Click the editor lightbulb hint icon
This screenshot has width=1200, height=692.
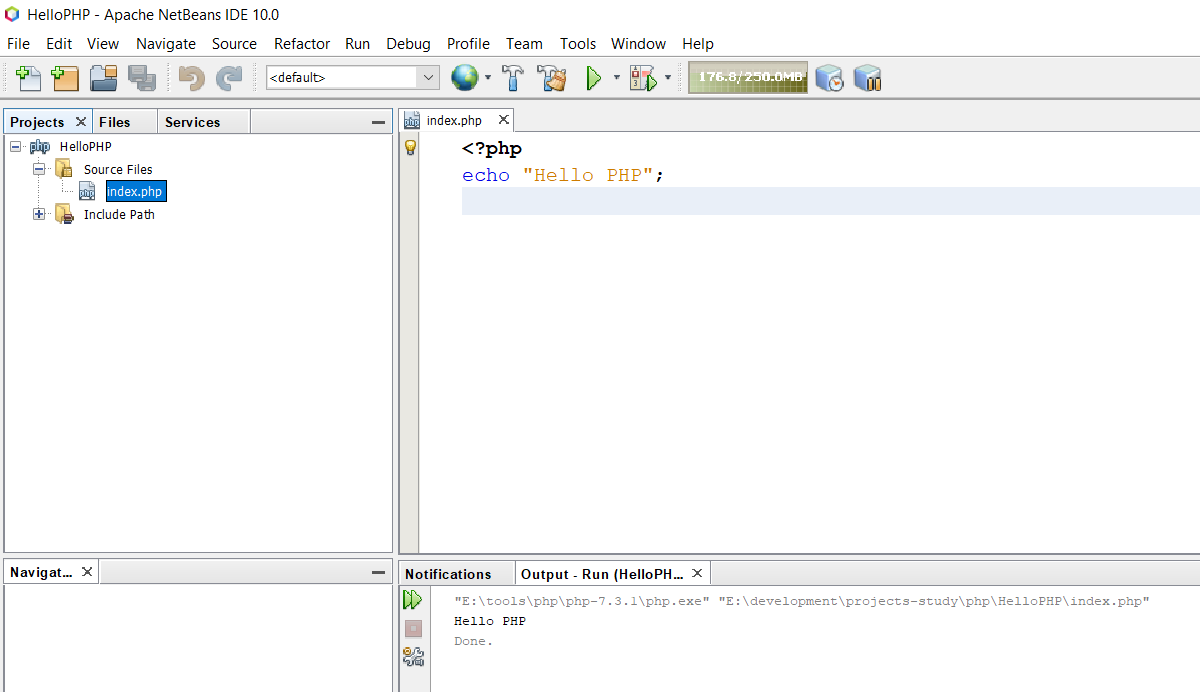[409, 148]
